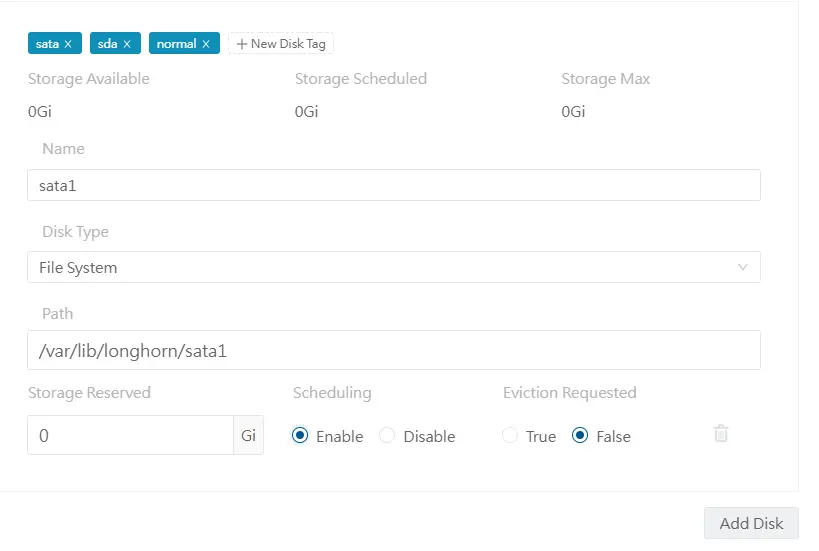The image size is (819, 551).
Task: Click the sata tag label
Action: pyautogui.click(x=47, y=44)
